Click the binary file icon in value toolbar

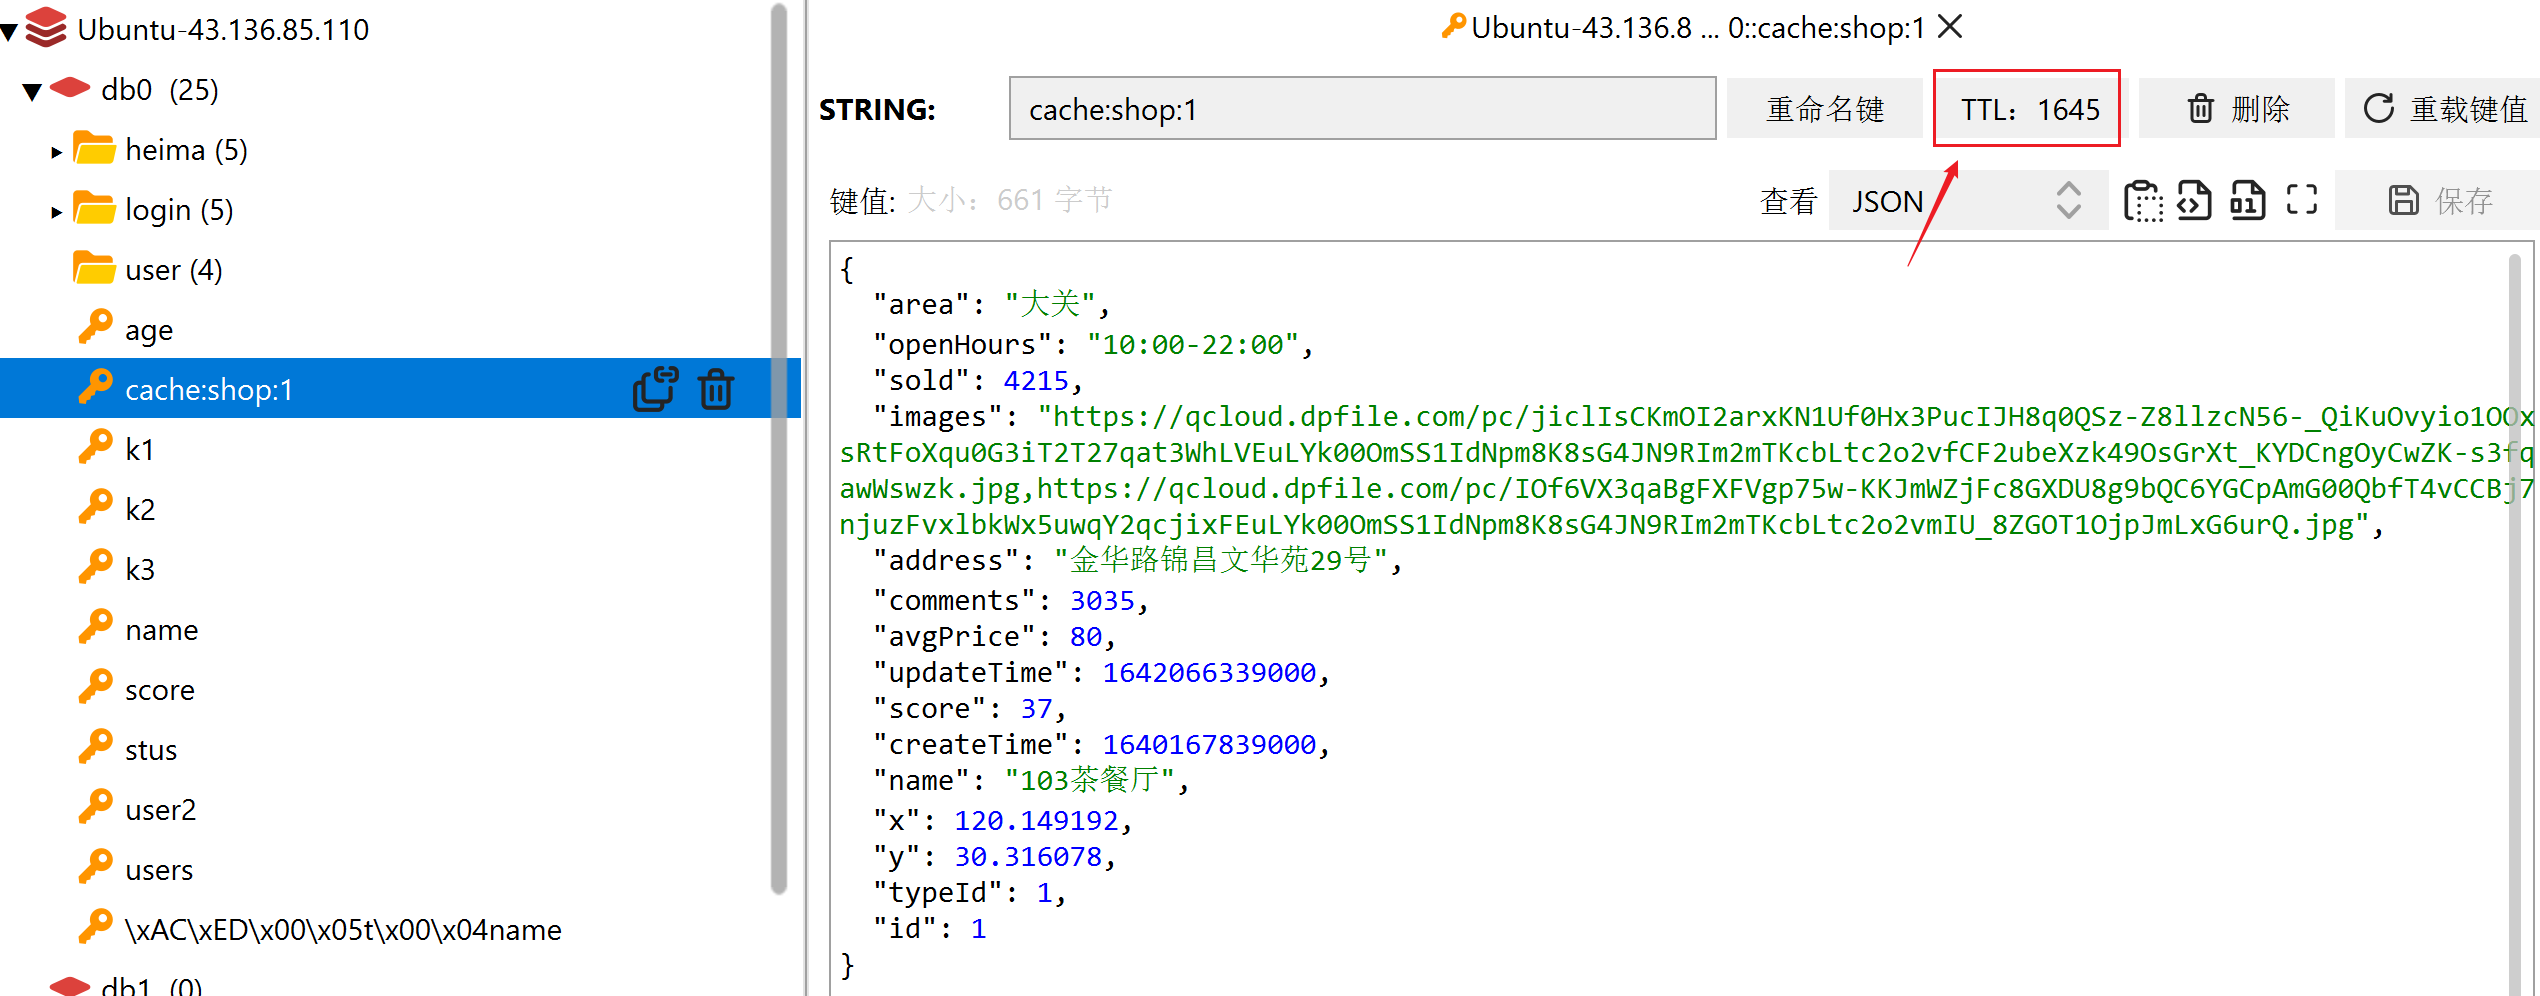coord(2248,201)
